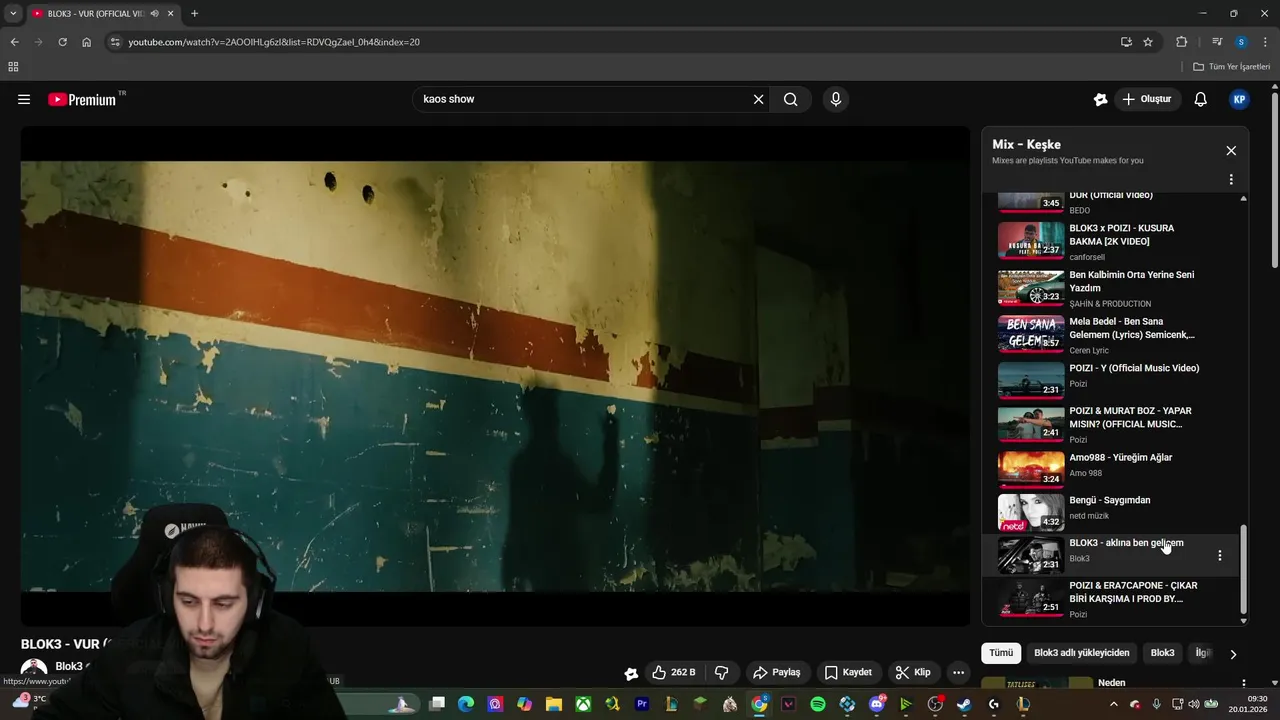Open Xbox app from the taskbar
Screen dimensions: 1280x720
584,704
